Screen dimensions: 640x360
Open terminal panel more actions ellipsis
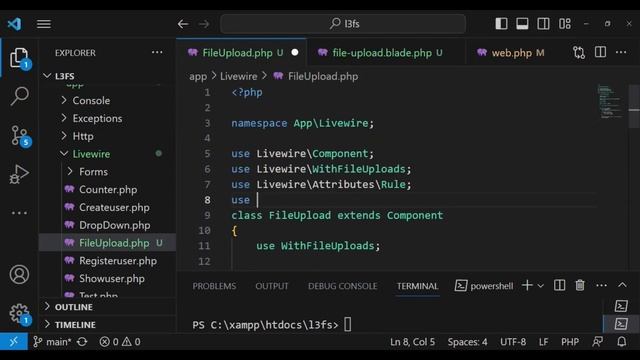pos(601,285)
